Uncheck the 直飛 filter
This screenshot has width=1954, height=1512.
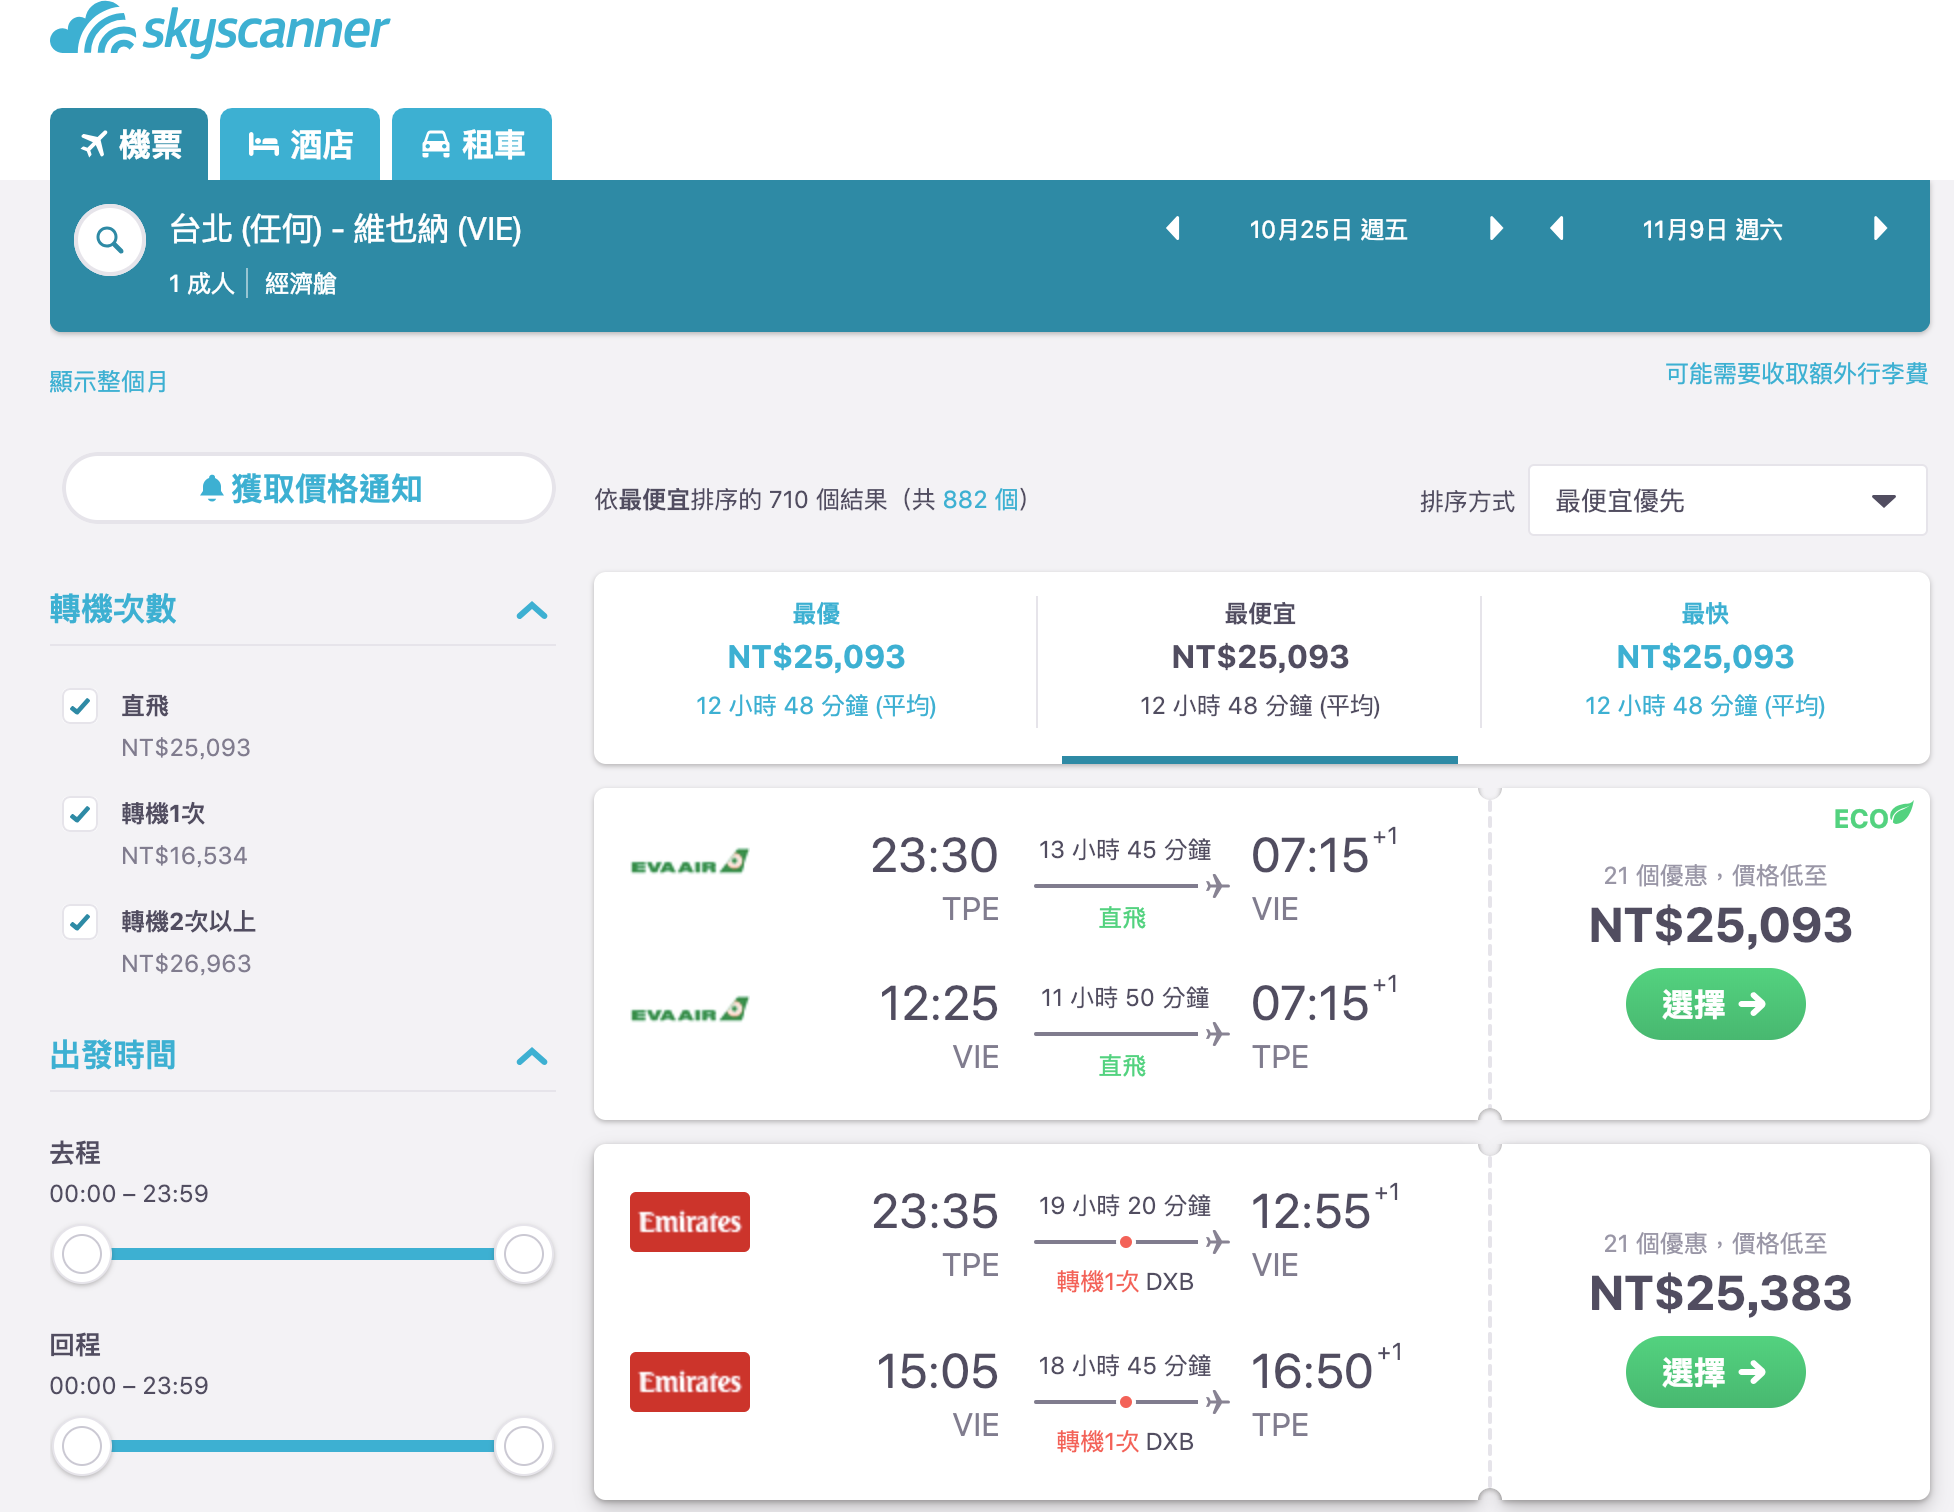click(80, 705)
